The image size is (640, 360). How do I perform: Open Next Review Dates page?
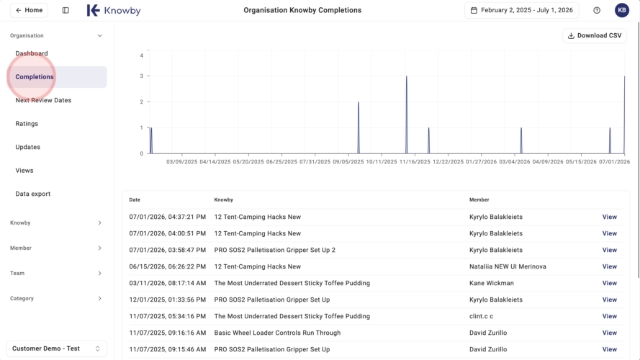(43, 100)
